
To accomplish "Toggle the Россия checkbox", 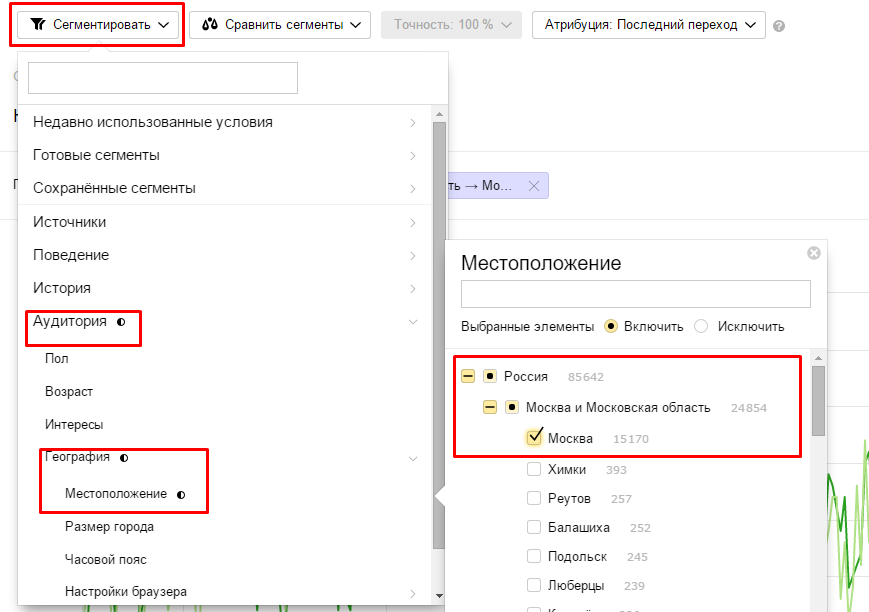I will 490,376.
